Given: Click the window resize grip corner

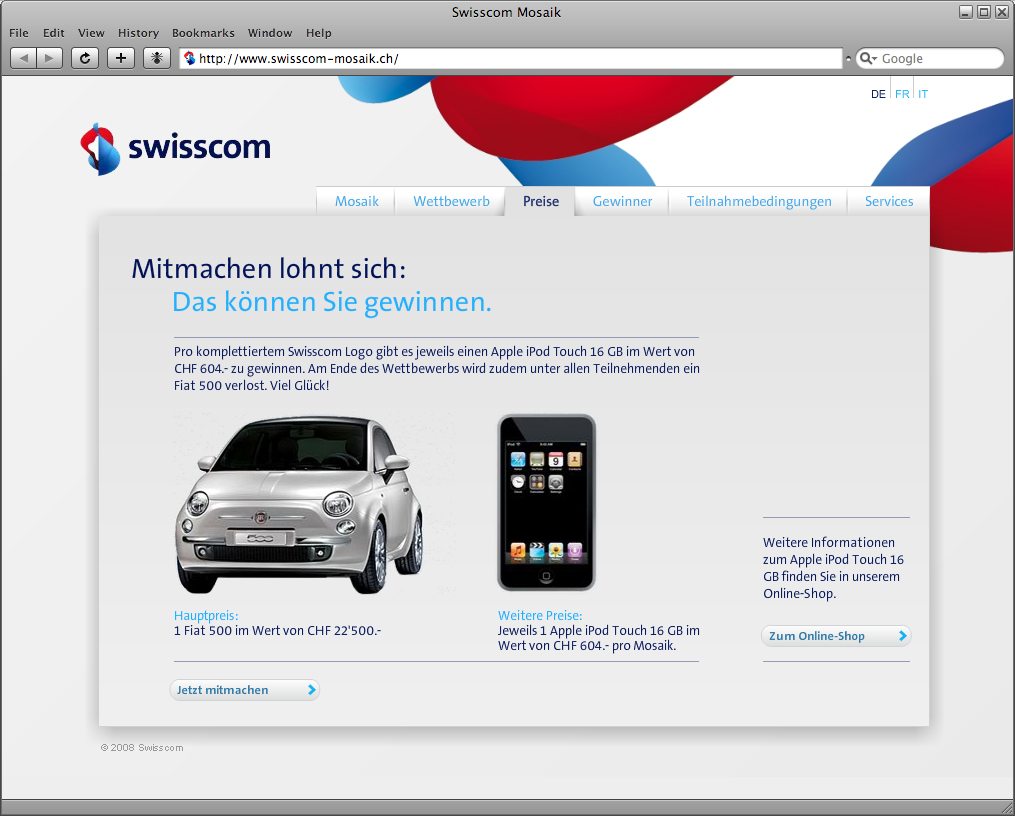Looking at the screenshot, I should pos(1007,808).
